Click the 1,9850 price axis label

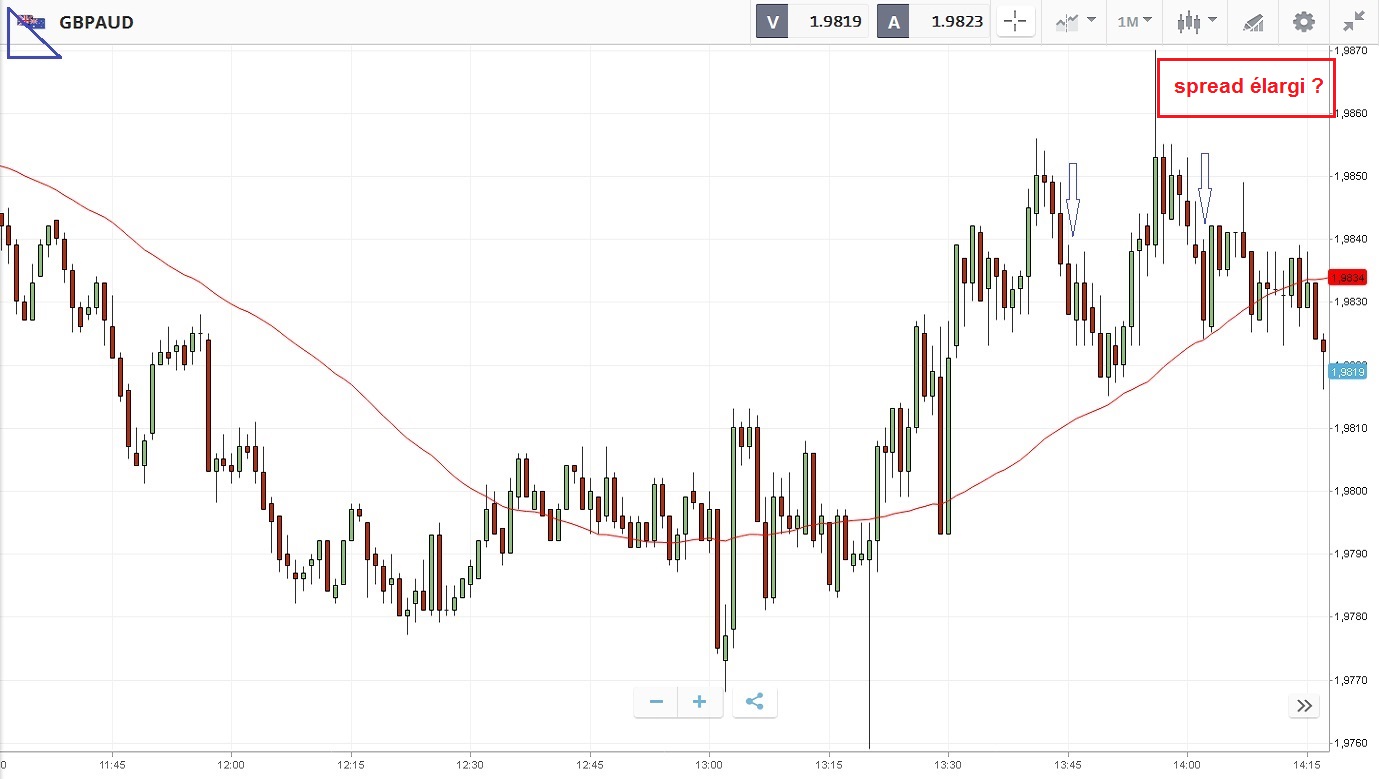(x=1349, y=177)
